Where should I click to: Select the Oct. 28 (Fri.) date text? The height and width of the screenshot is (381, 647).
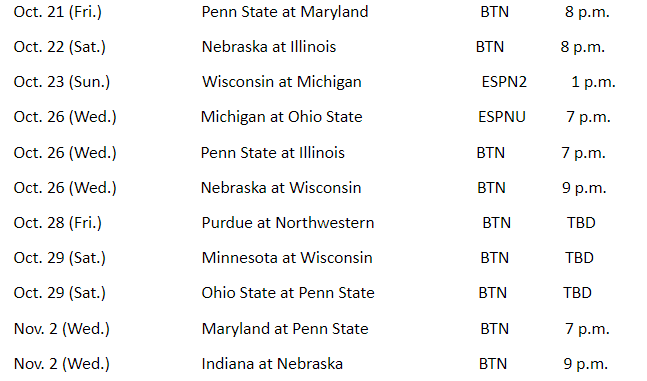pos(57,223)
